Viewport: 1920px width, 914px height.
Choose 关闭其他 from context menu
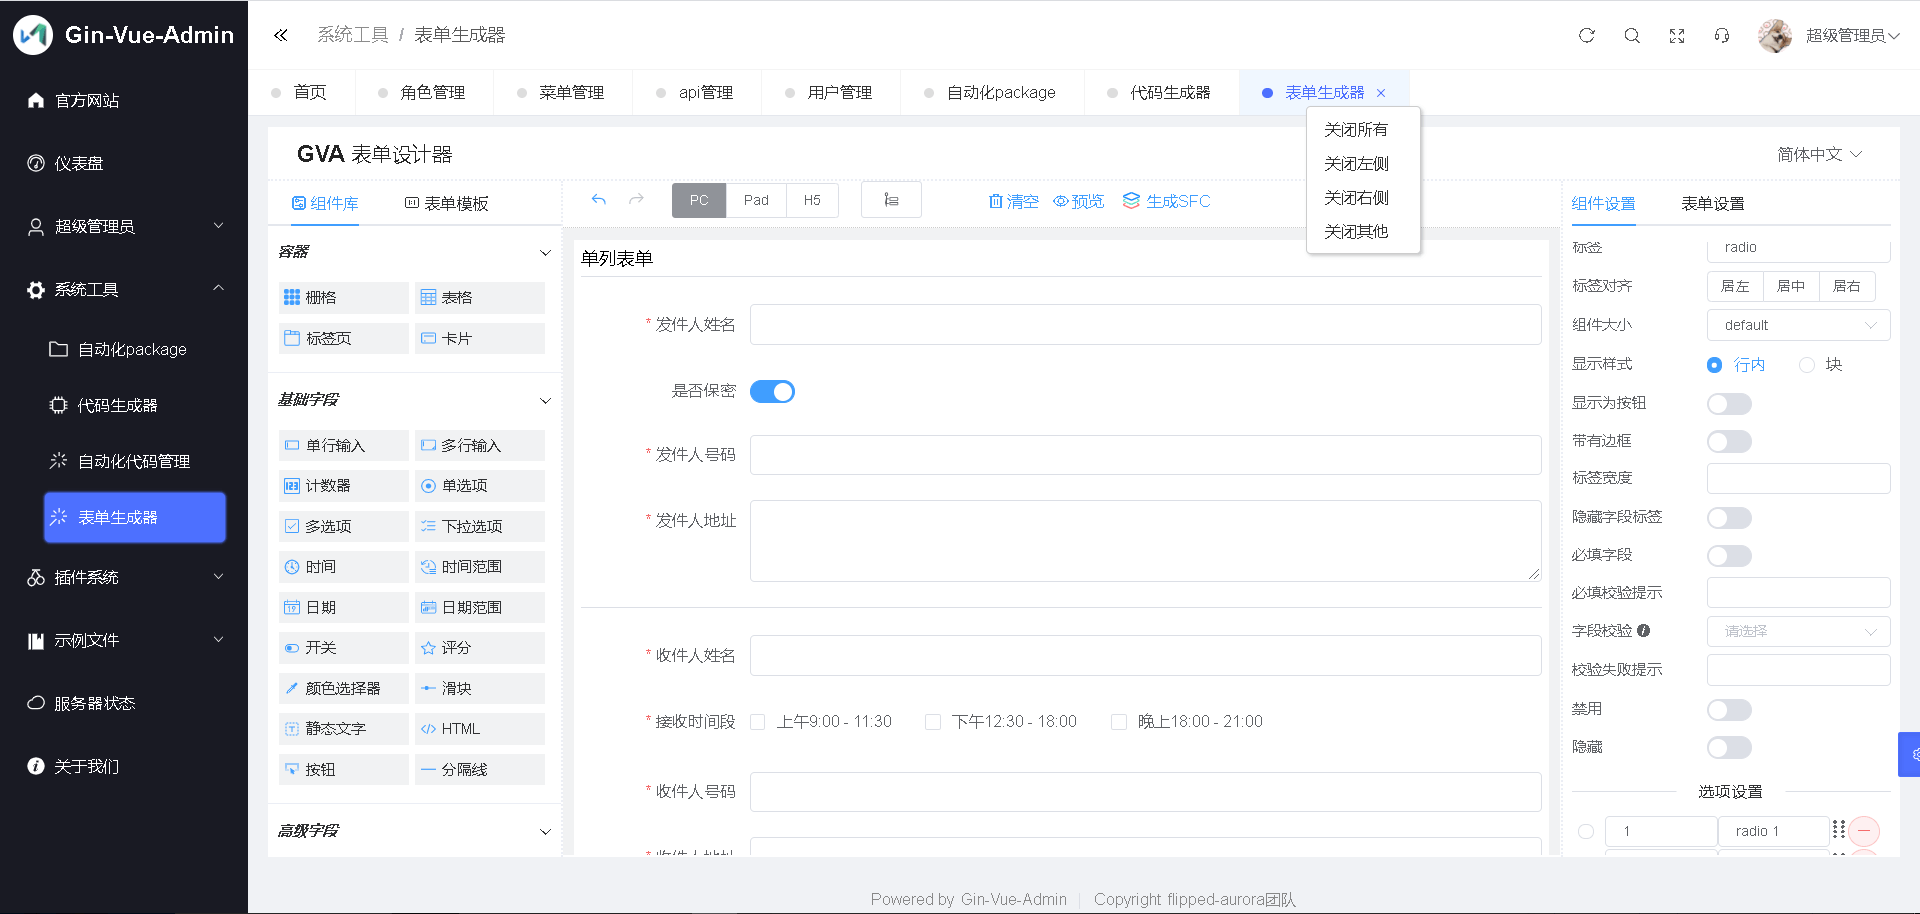tap(1356, 232)
